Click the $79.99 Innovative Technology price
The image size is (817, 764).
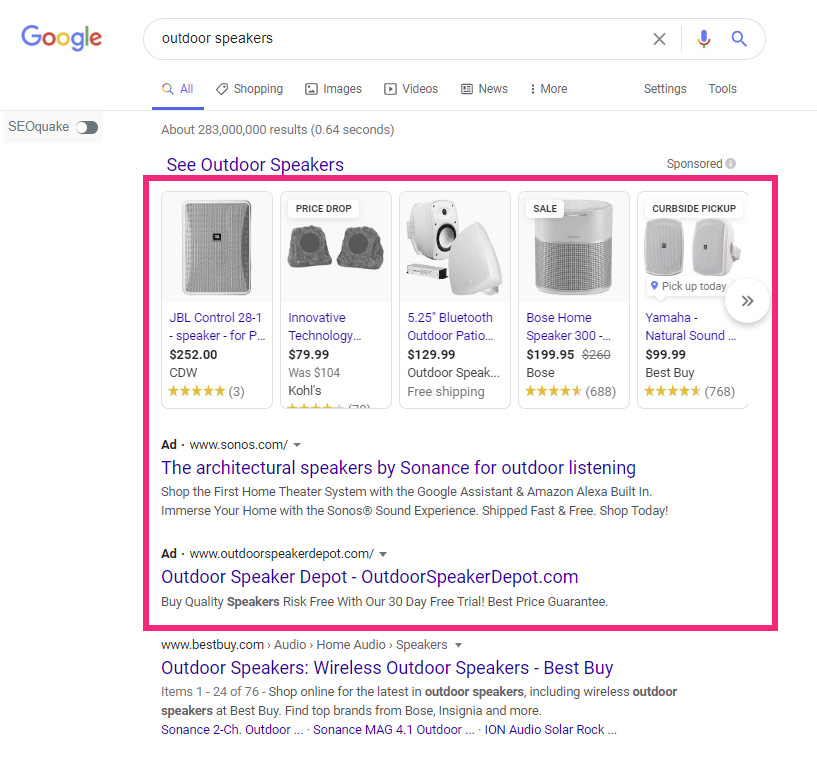click(x=308, y=355)
